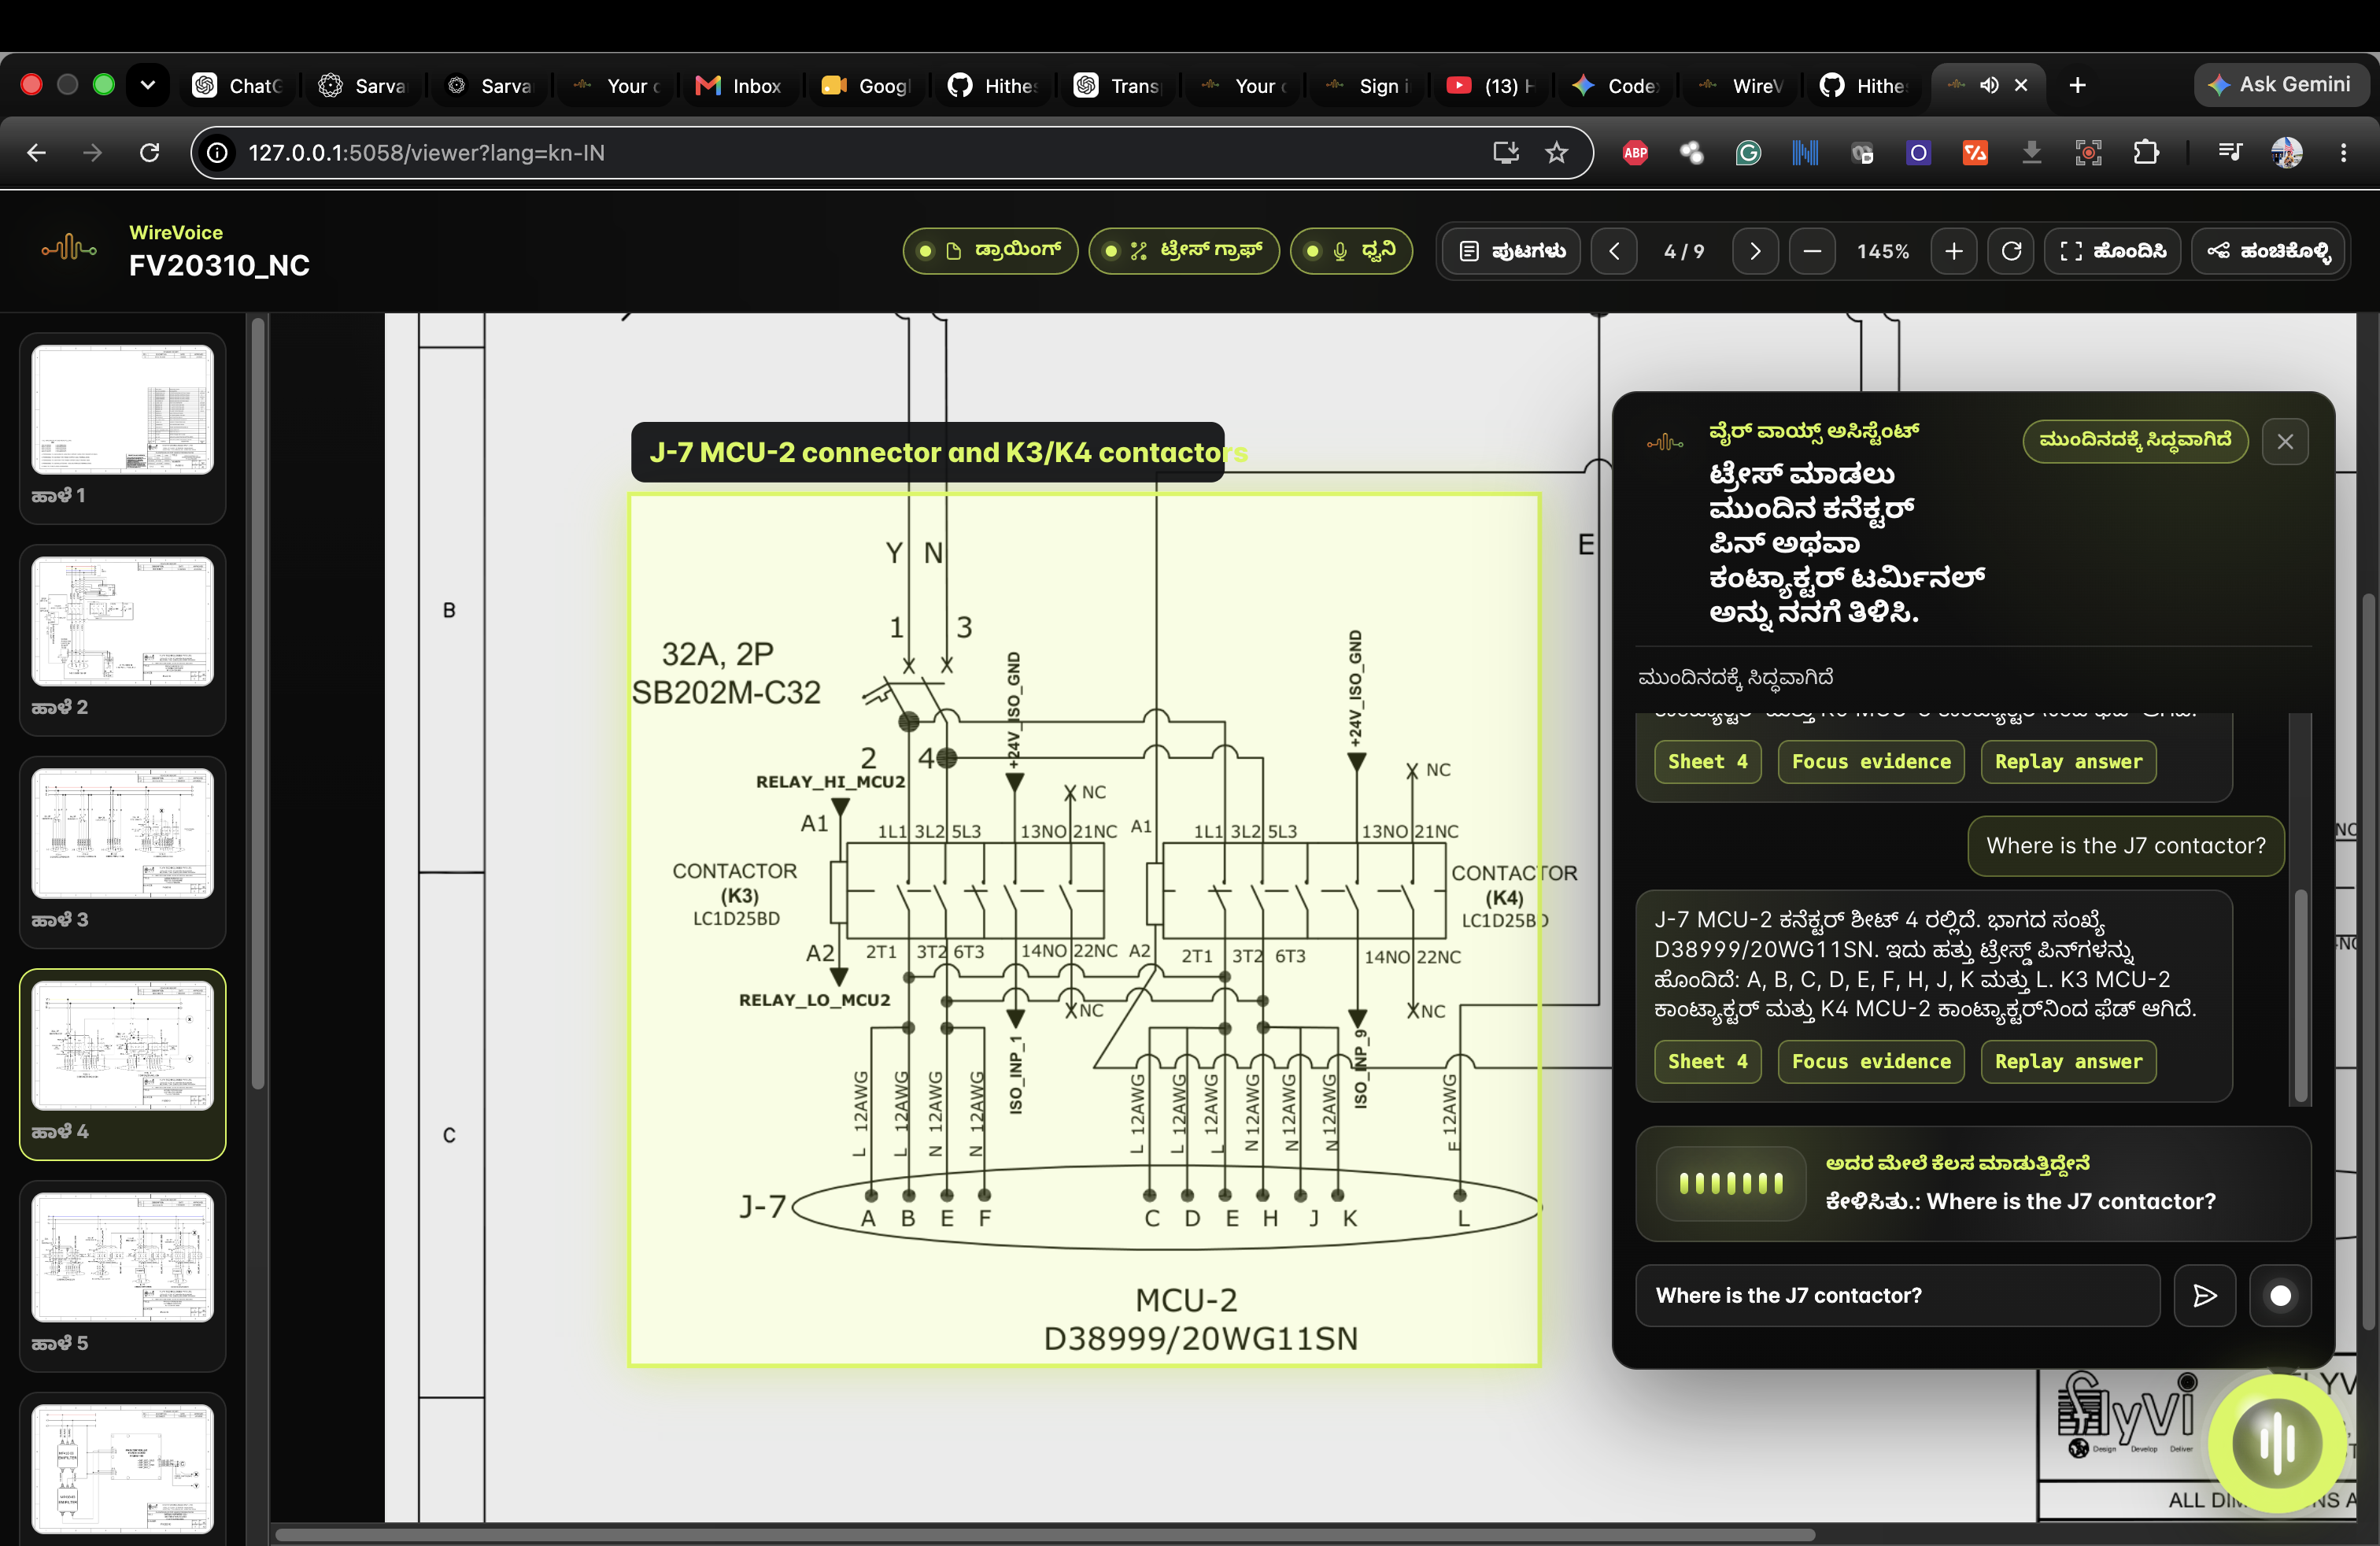Toggle the Drawing layer pill

(x=990, y=251)
